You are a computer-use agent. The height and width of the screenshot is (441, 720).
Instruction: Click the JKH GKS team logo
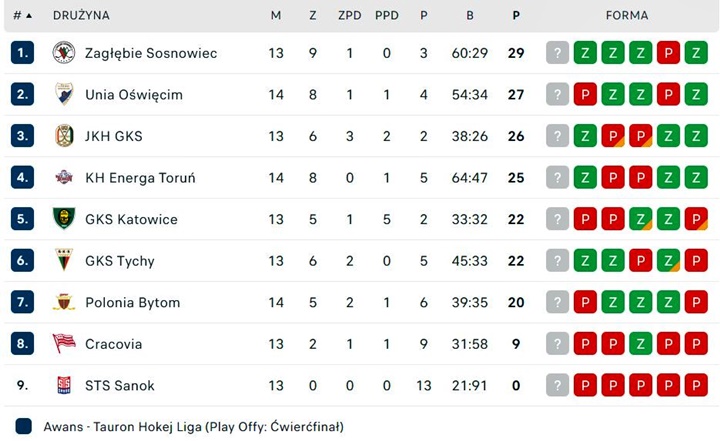click(x=64, y=136)
